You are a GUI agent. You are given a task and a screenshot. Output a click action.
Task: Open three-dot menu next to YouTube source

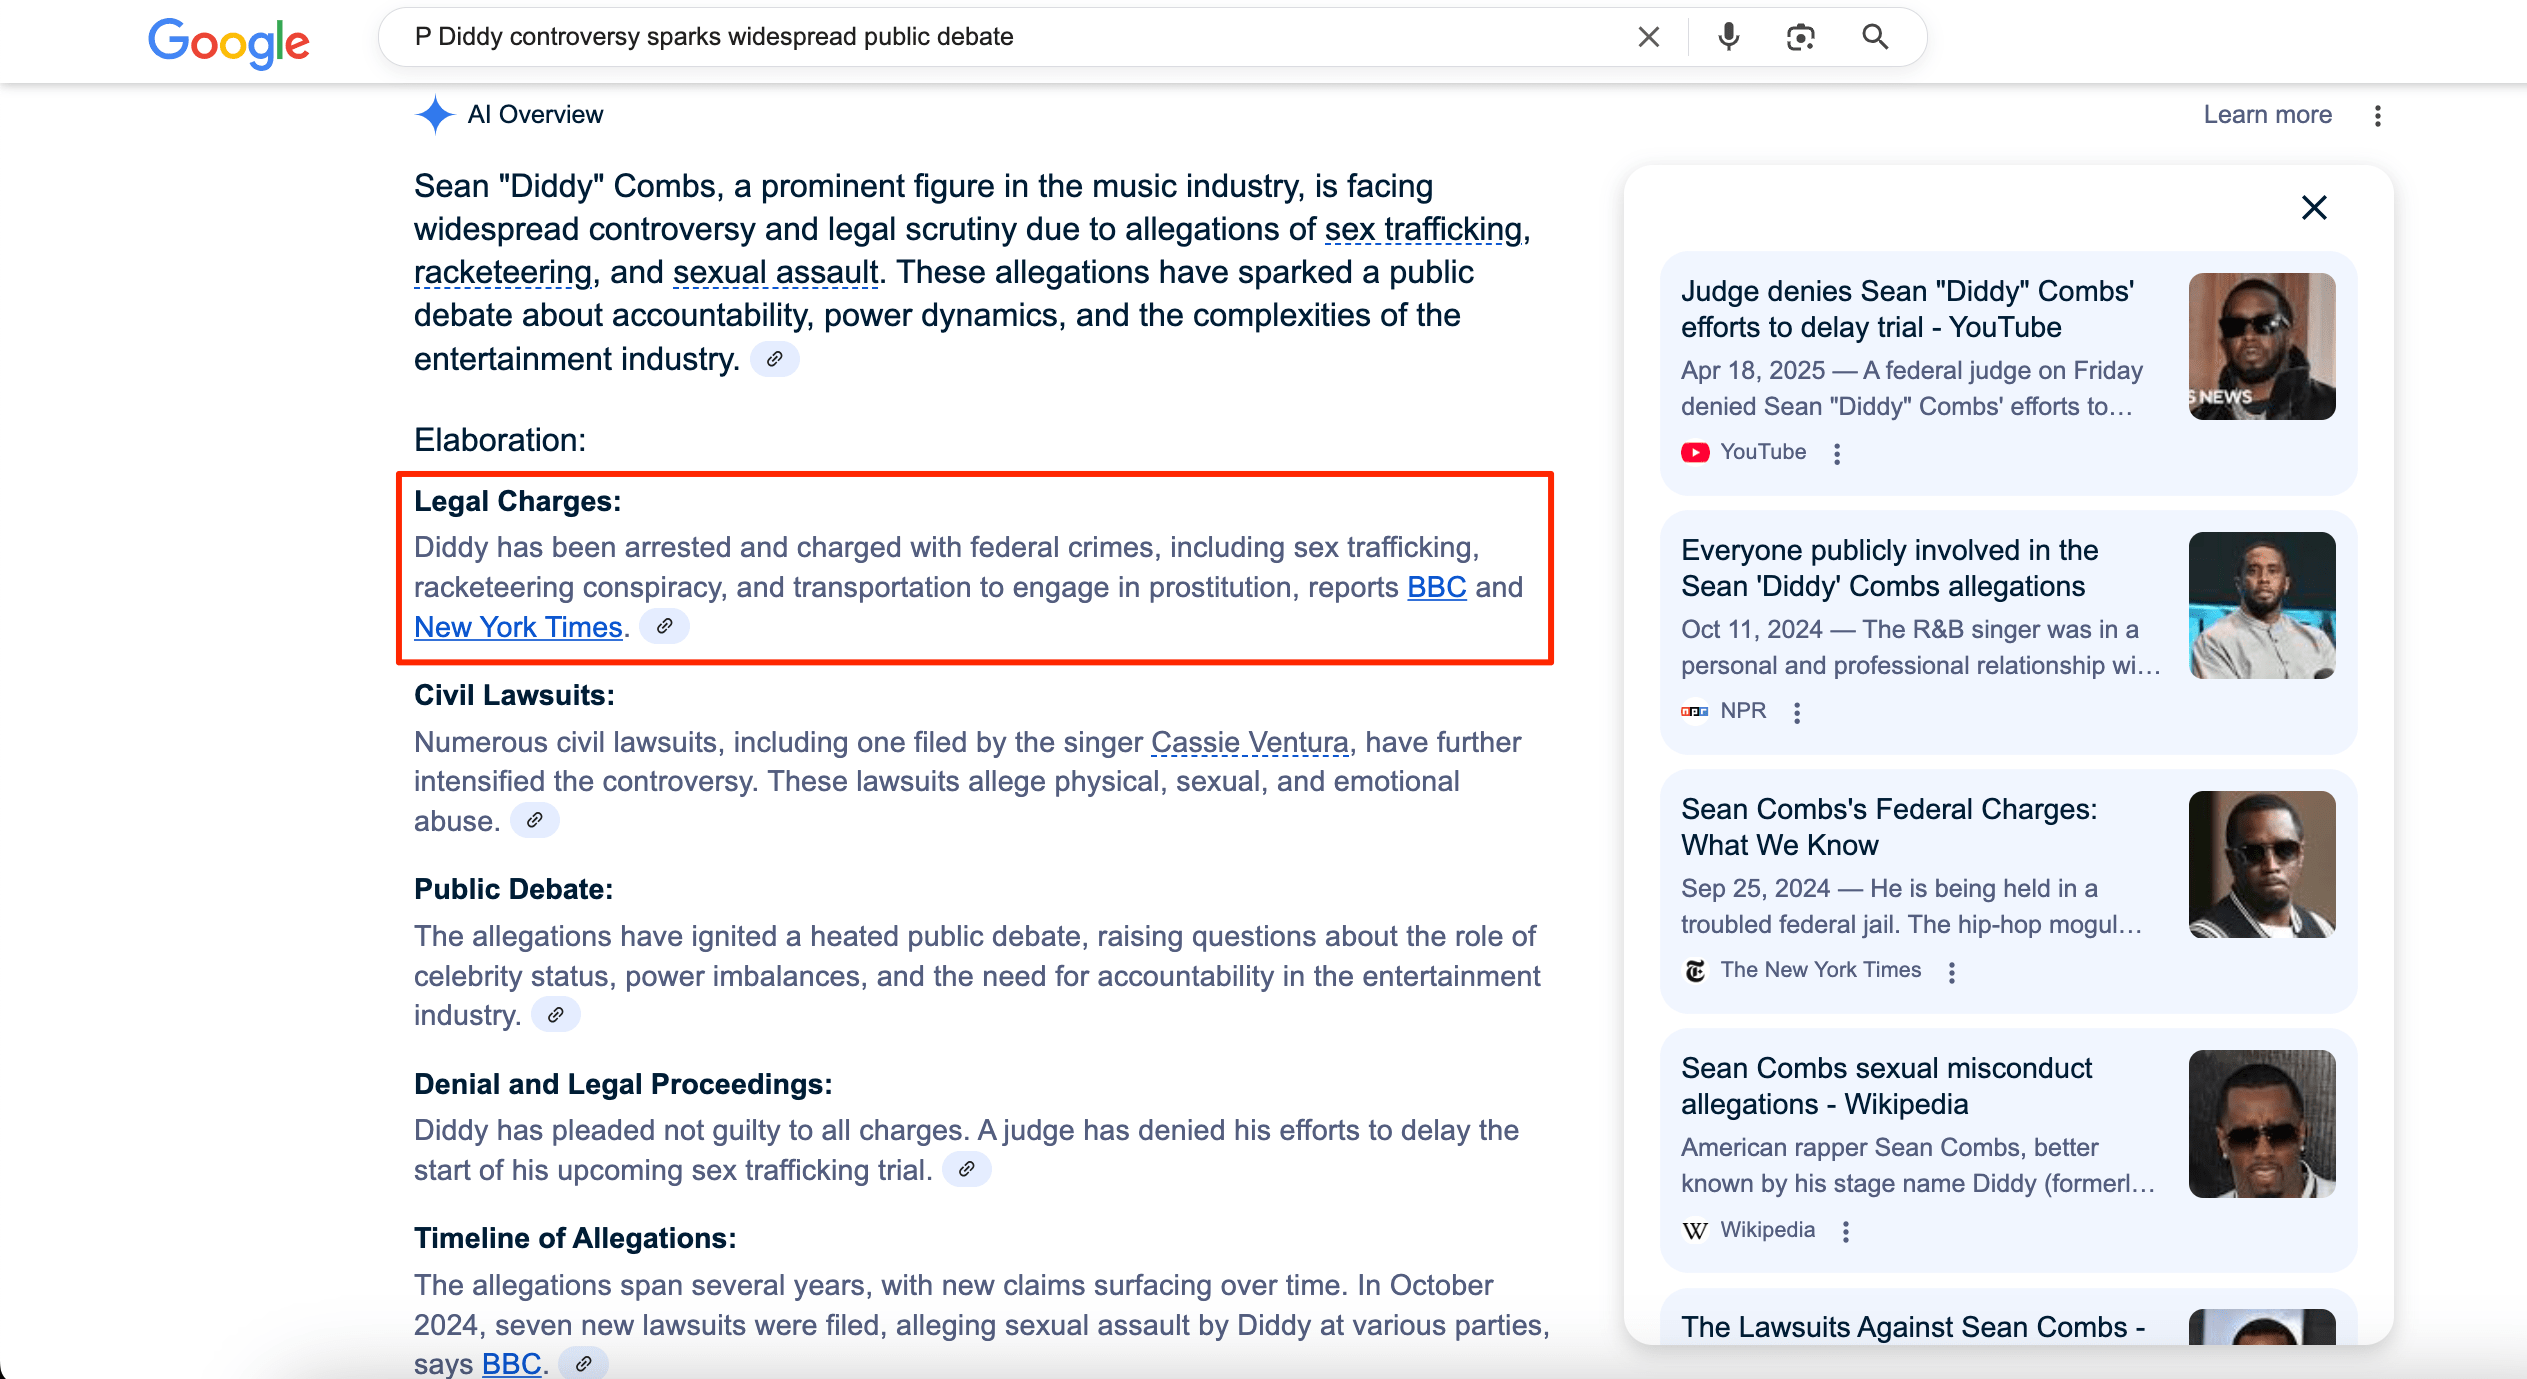[x=1837, y=453]
